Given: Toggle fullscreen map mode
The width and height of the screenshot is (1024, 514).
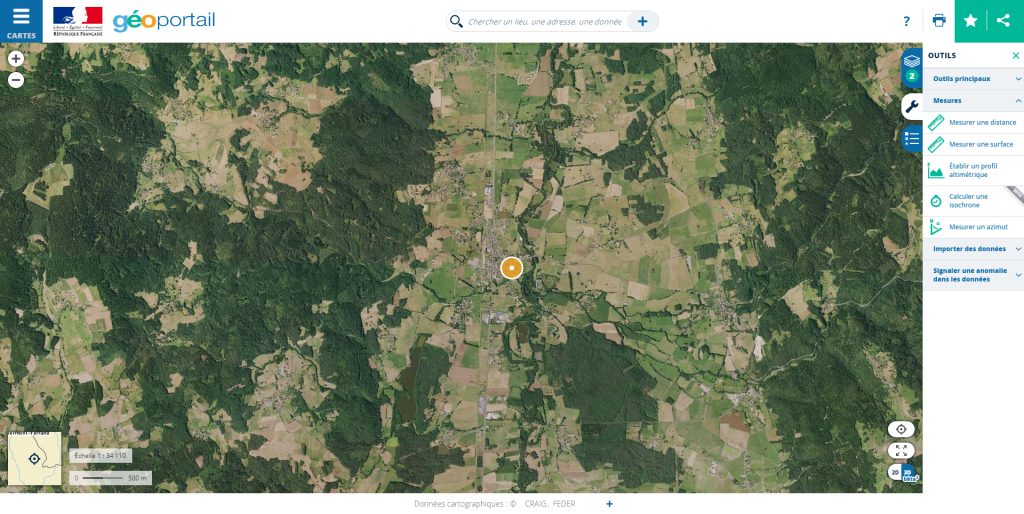Looking at the screenshot, I should pyautogui.click(x=901, y=451).
